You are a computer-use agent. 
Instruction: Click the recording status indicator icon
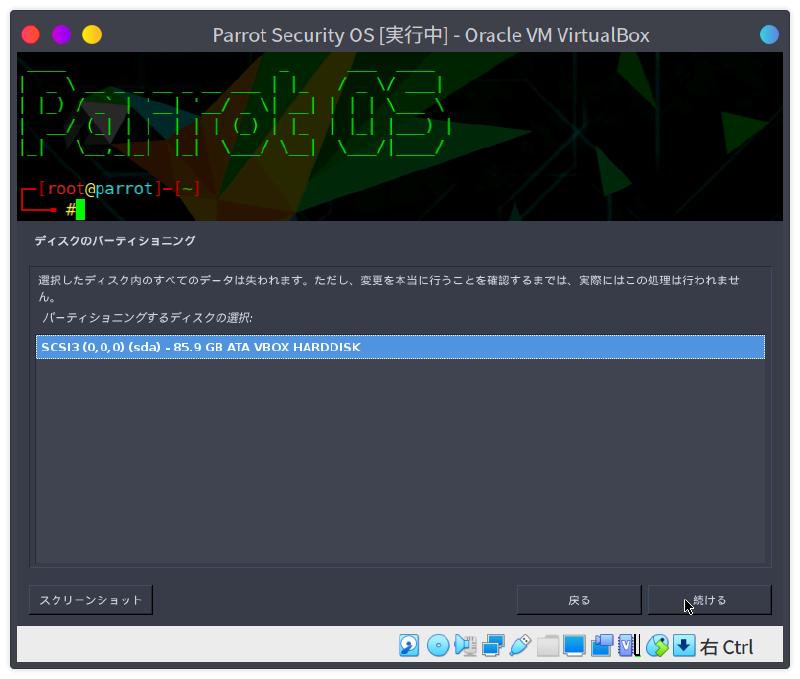click(x=603, y=646)
